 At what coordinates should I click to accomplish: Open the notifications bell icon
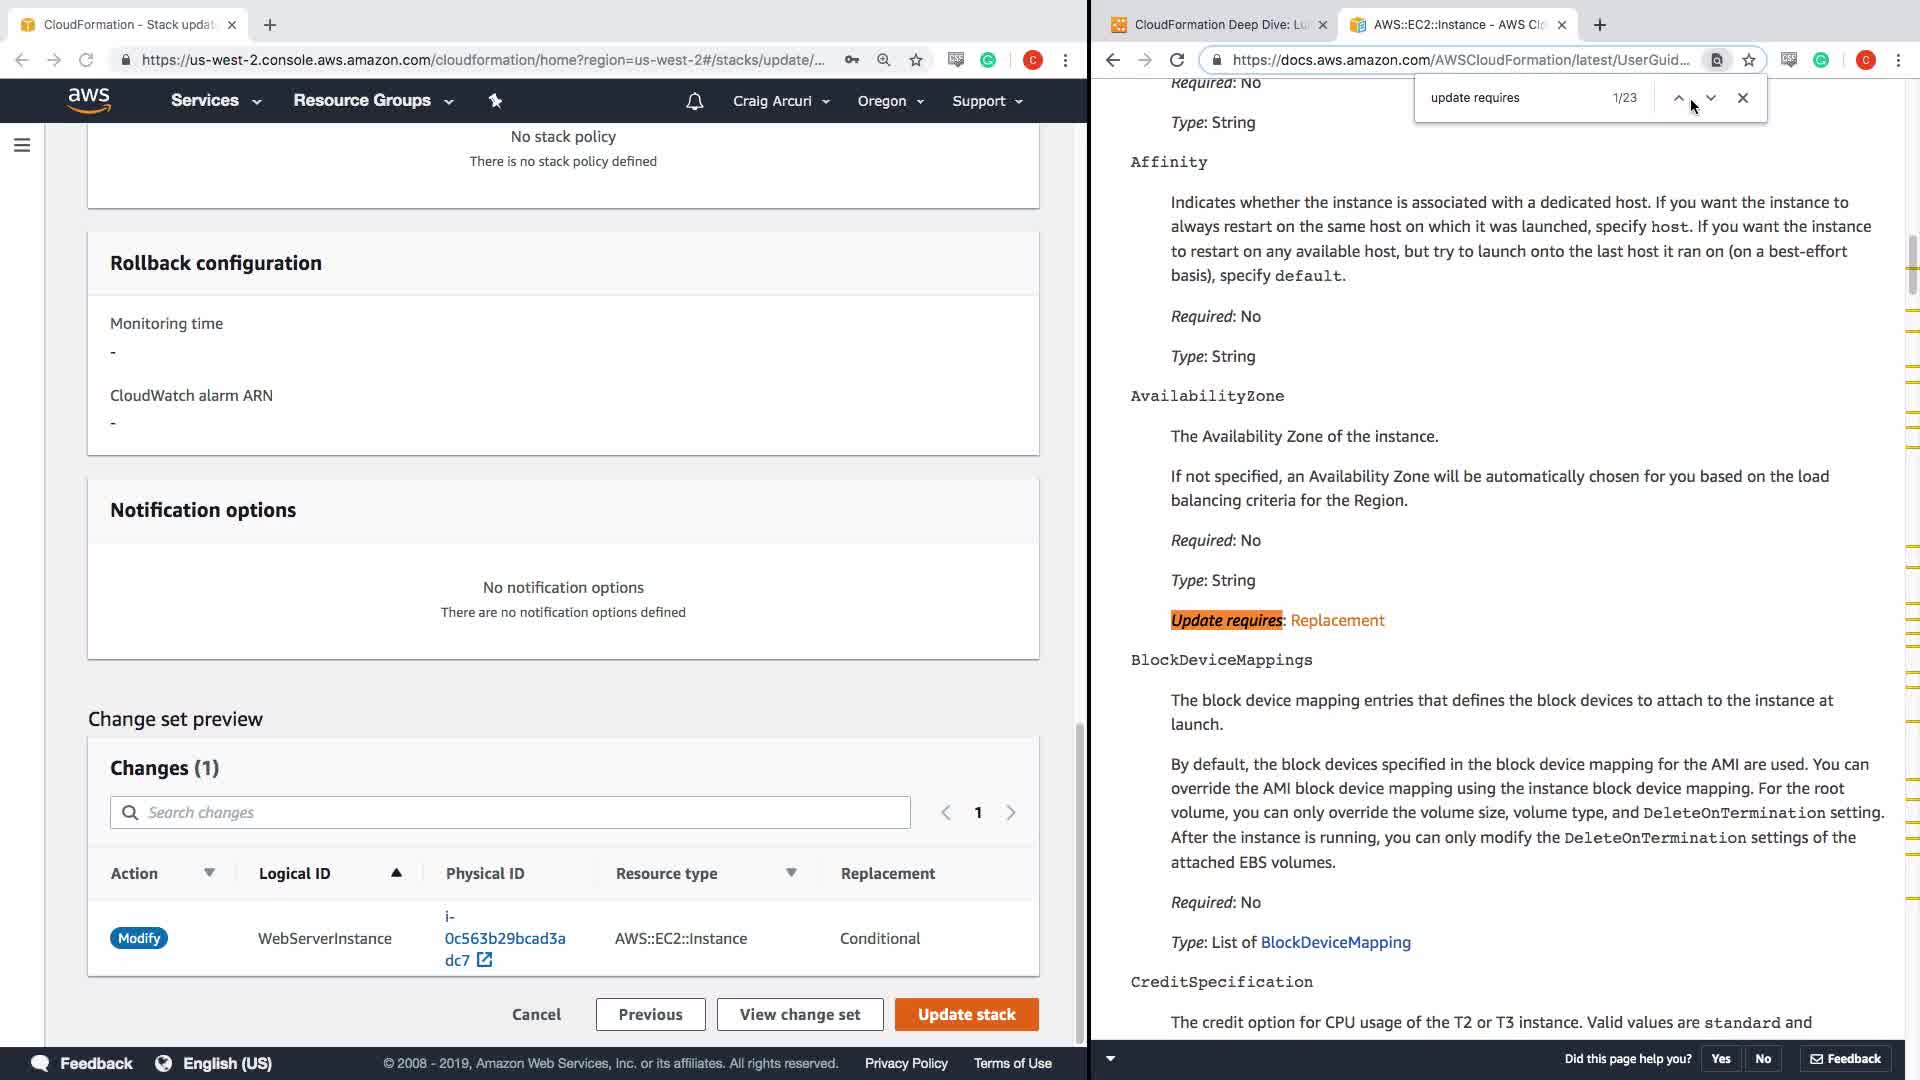(x=695, y=101)
